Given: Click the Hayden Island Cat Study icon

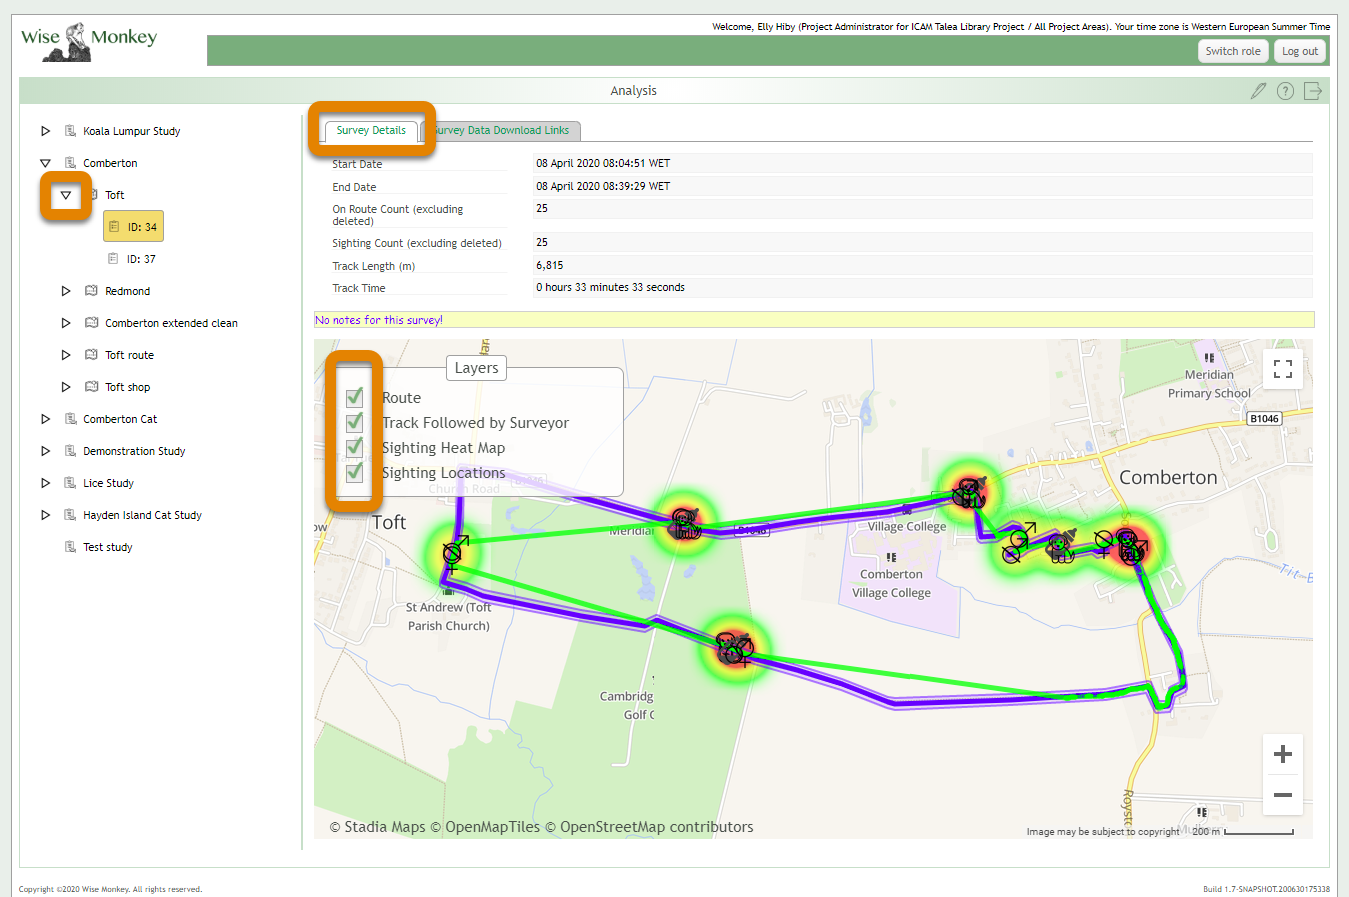Looking at the screenshot, I should point(70,515).
